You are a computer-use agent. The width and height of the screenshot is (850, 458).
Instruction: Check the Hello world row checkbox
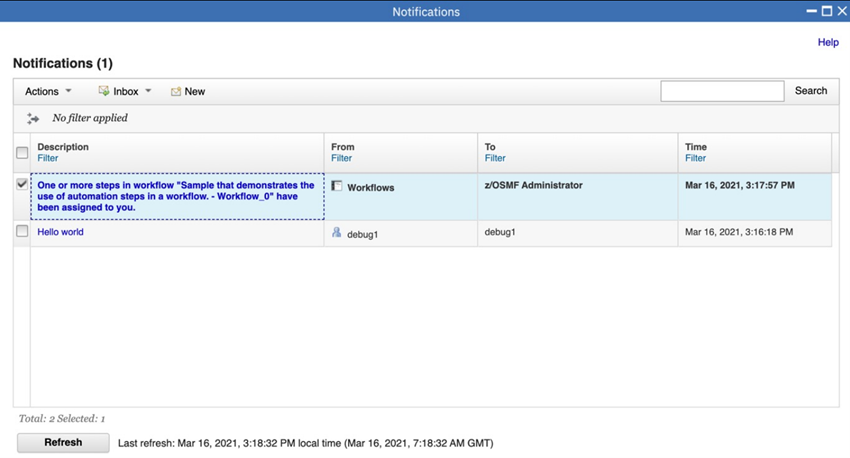(22, 231)
